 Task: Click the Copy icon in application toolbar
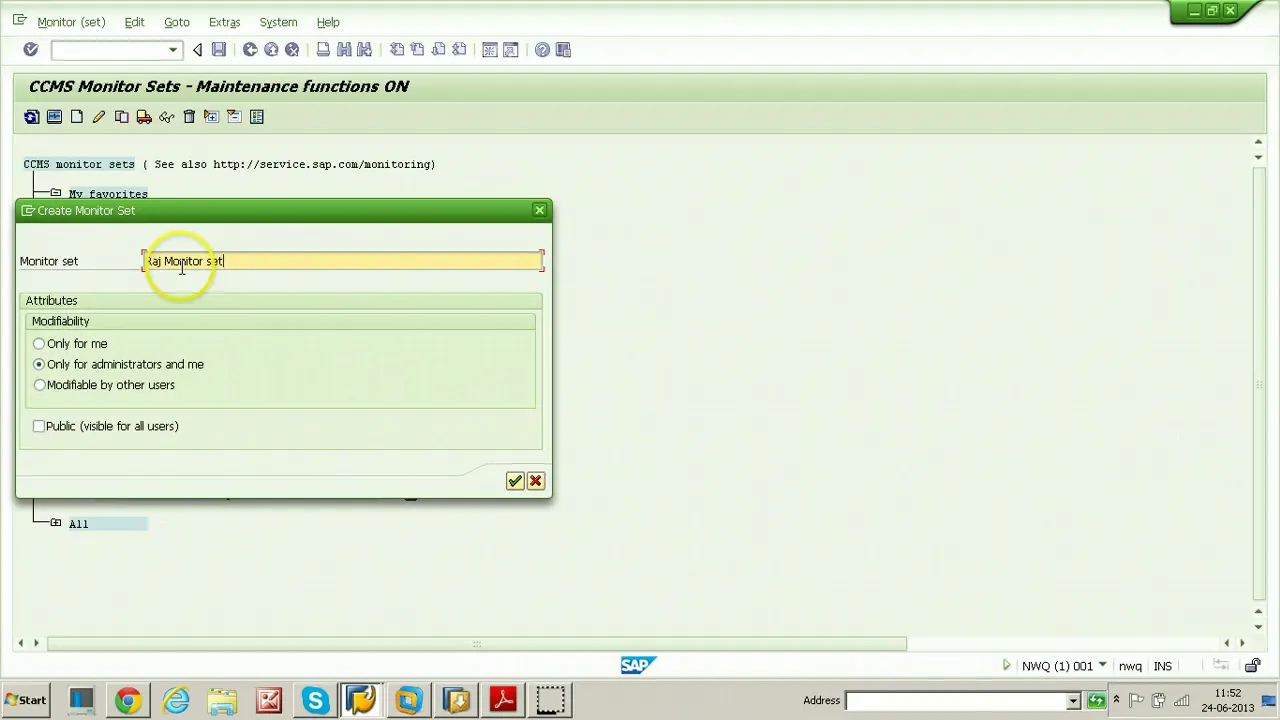click(122, 117)
